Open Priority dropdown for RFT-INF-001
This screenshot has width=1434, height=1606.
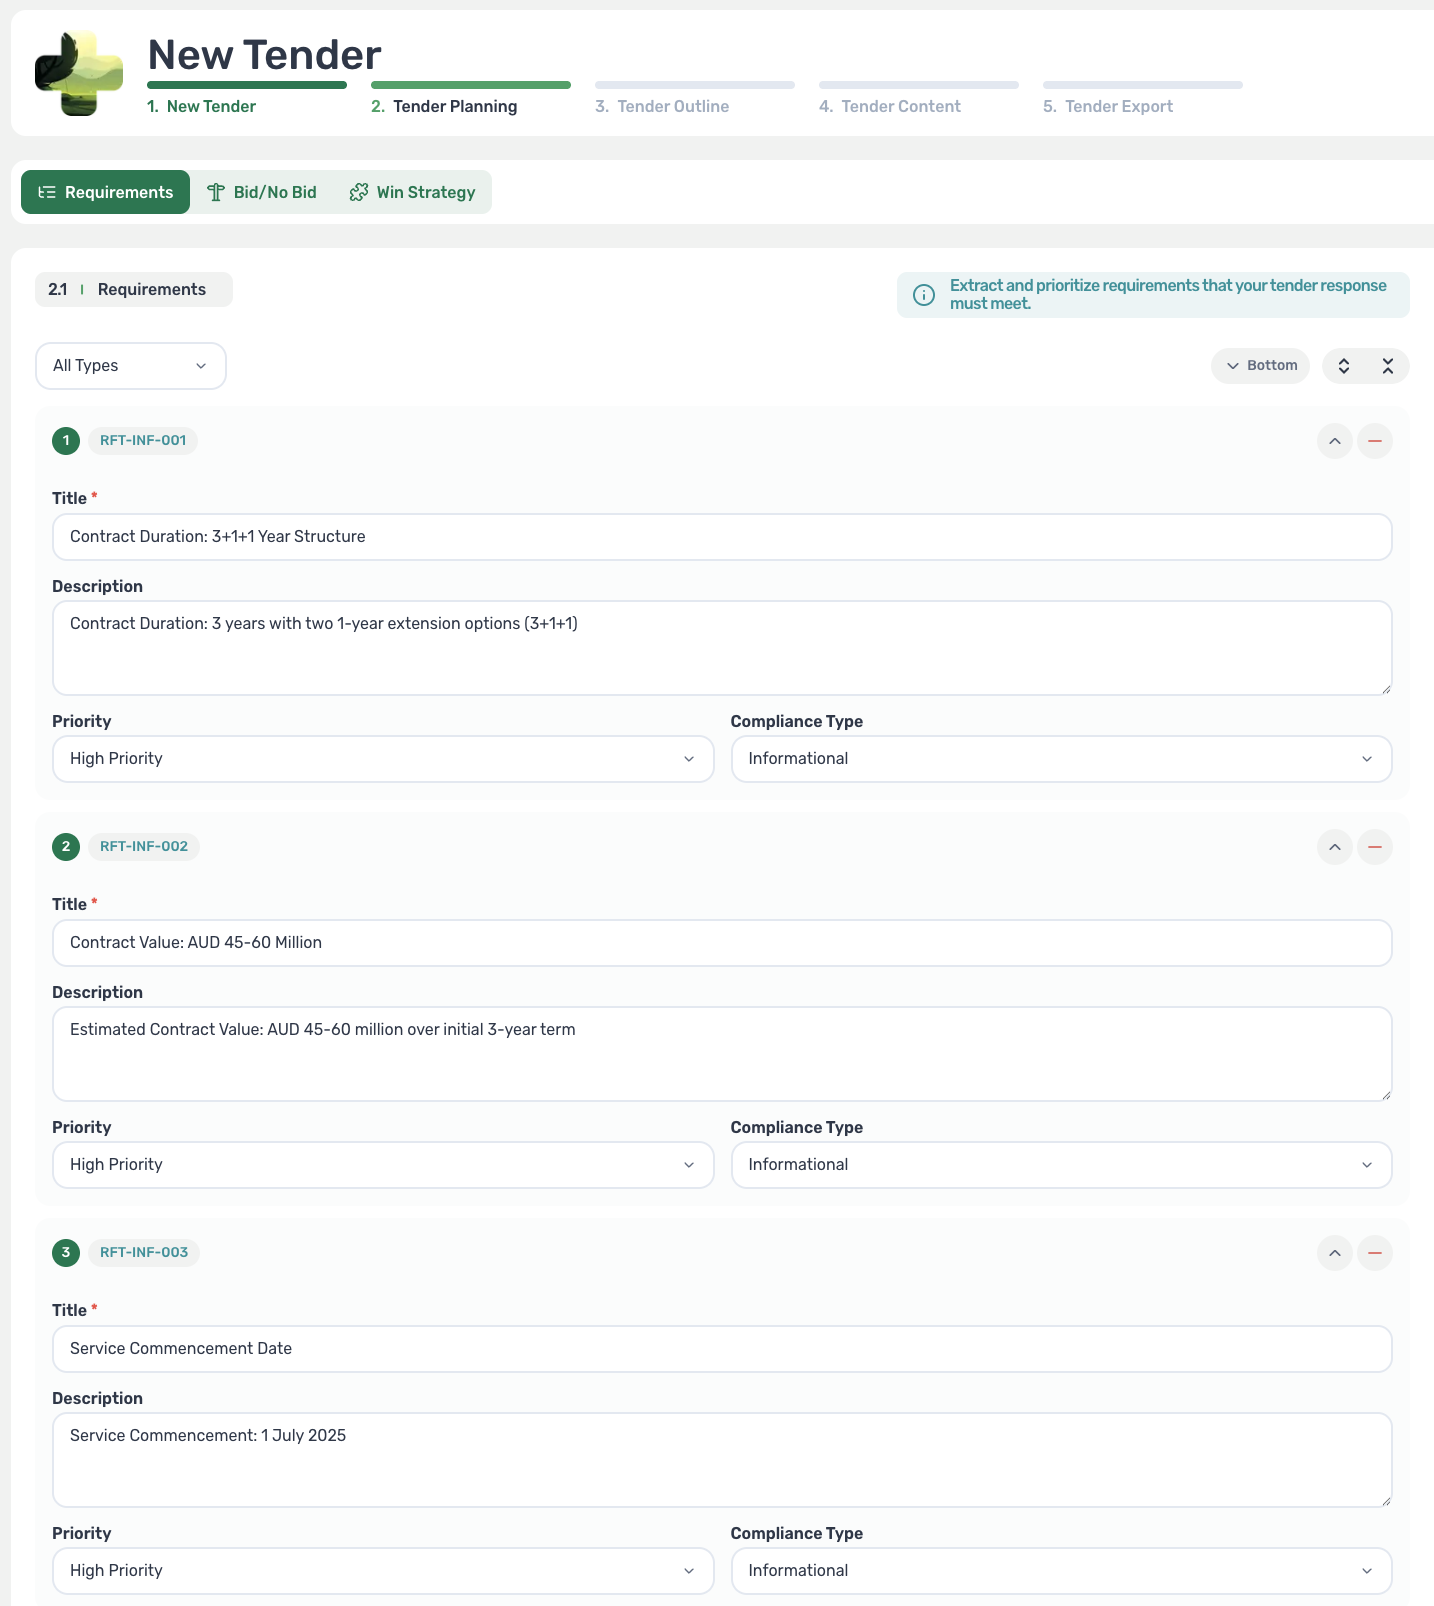coord(383,759)
